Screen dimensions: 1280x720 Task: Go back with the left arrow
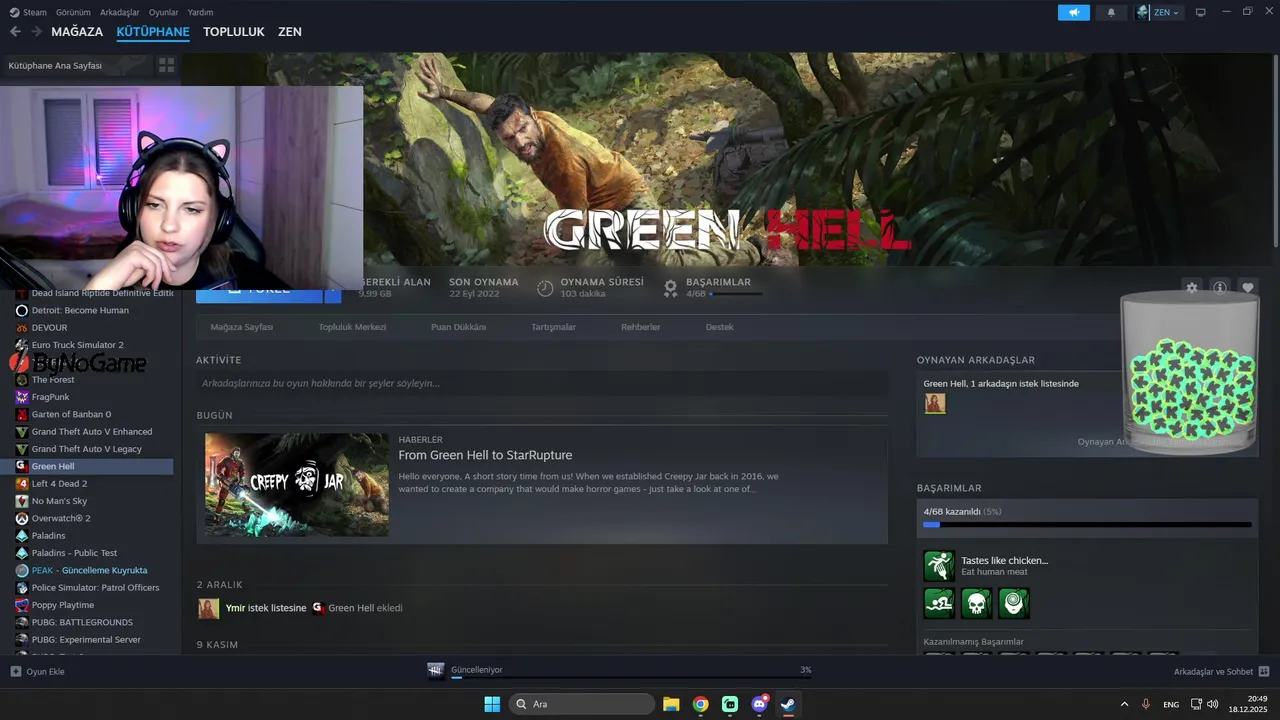click(15, 32)
